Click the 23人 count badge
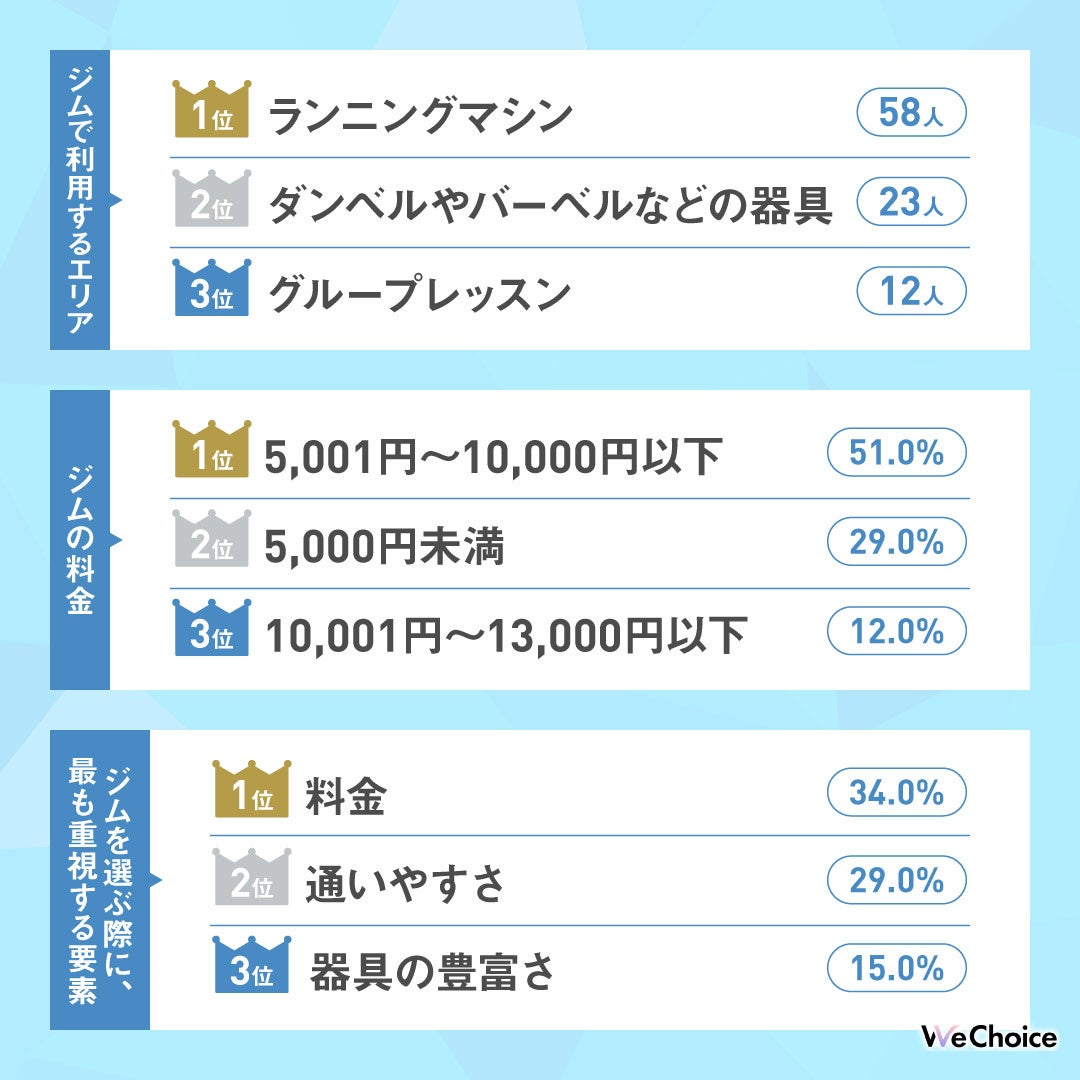The width and height of the screenshot is (1080, 1080). coord(912,203)
